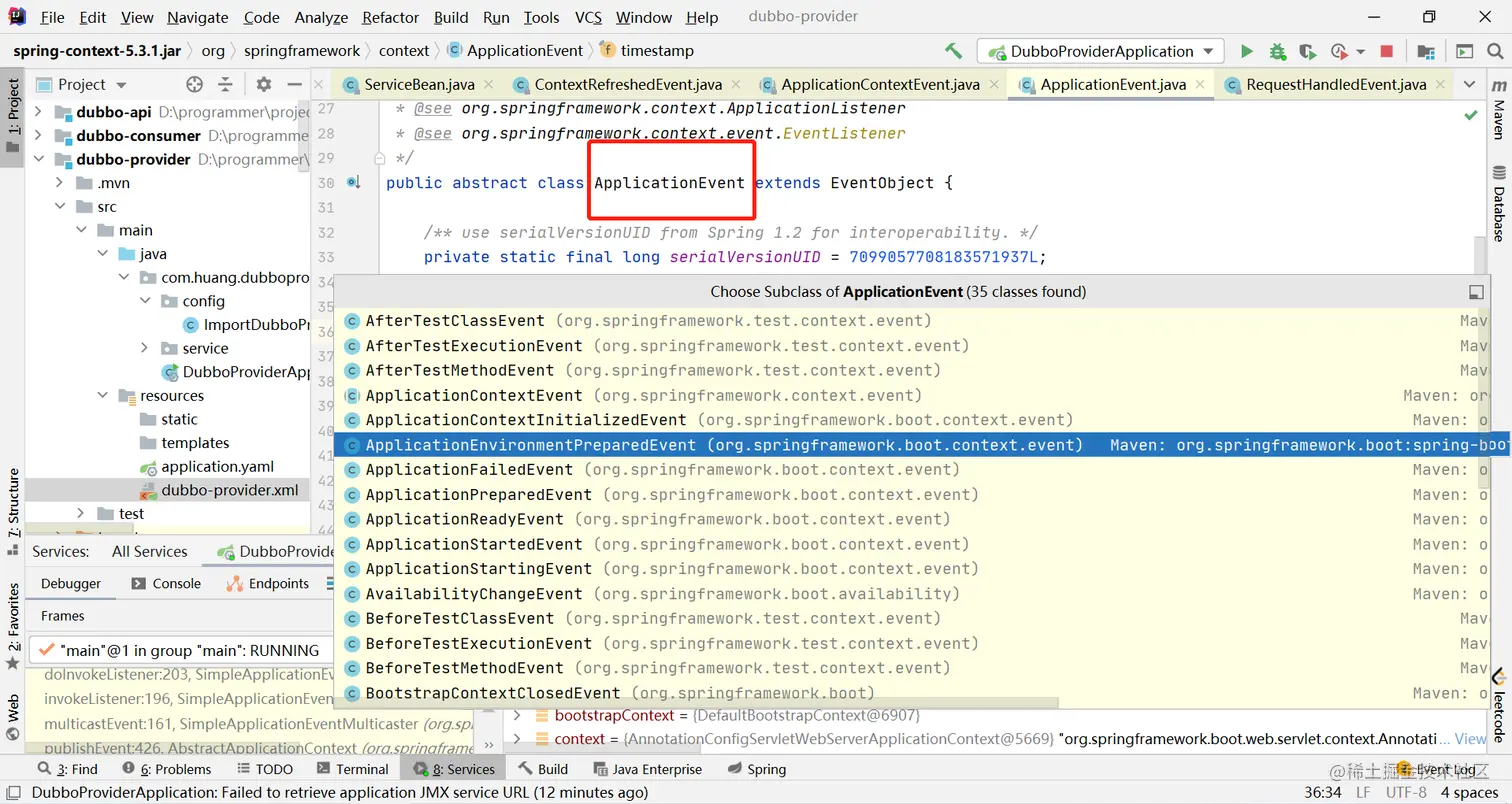Viewport: 1512px width, 804px height.
Task: Open the Find tool window
Action: coord(67,769)
